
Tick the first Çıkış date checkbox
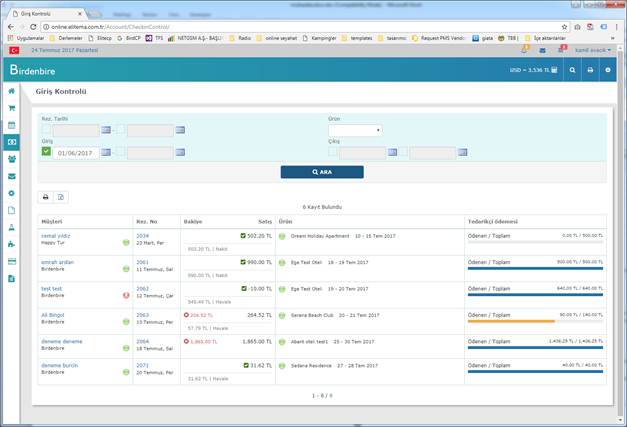[x=334, y=153]
